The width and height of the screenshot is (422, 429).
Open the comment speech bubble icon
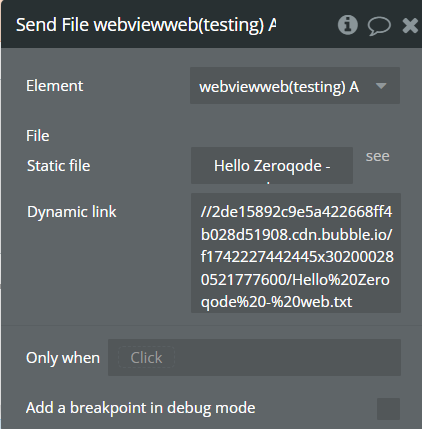point(379,26)
